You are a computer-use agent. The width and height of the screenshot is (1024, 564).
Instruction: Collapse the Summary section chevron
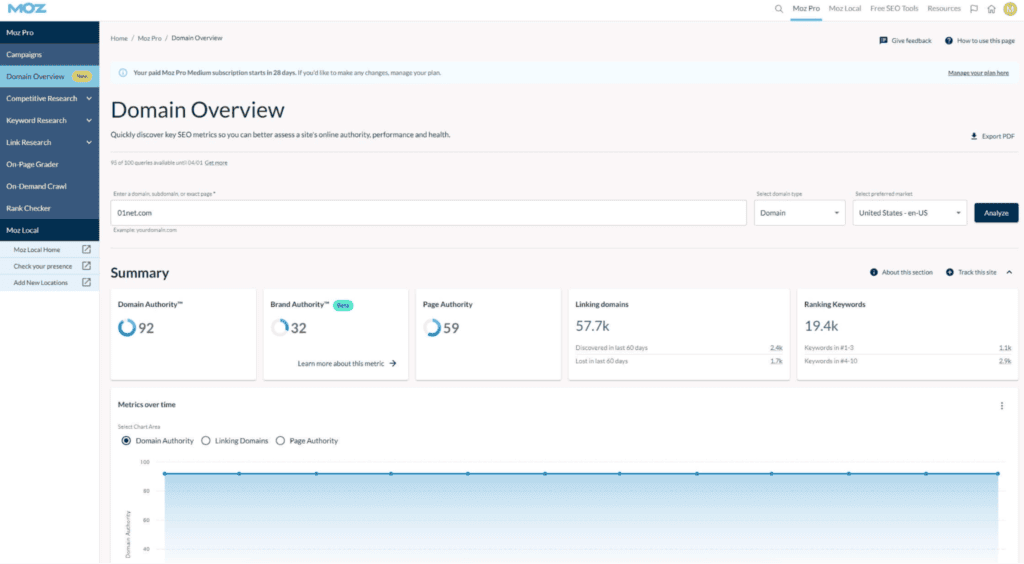click(x=1010, y=272)
